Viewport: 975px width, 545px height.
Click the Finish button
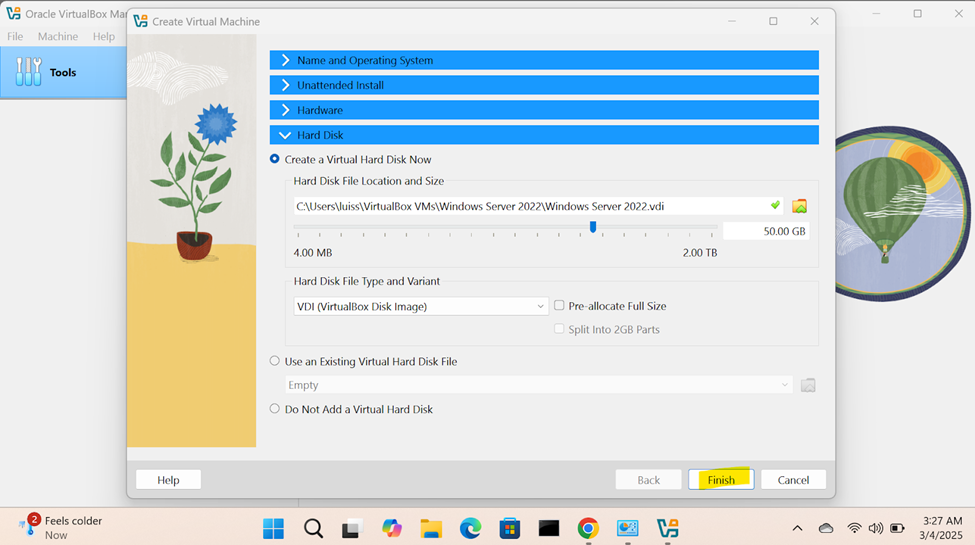(x=721, y=480)
